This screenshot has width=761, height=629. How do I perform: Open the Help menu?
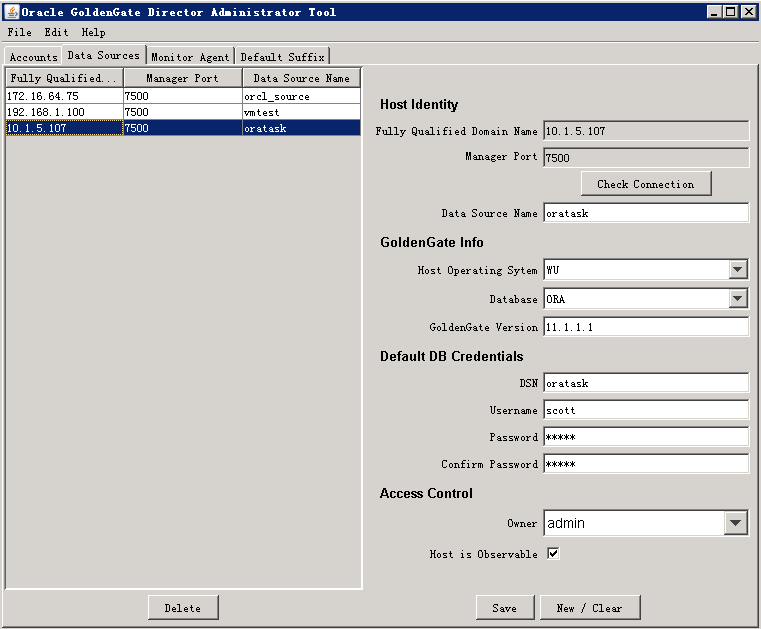(x=93, y=32)
